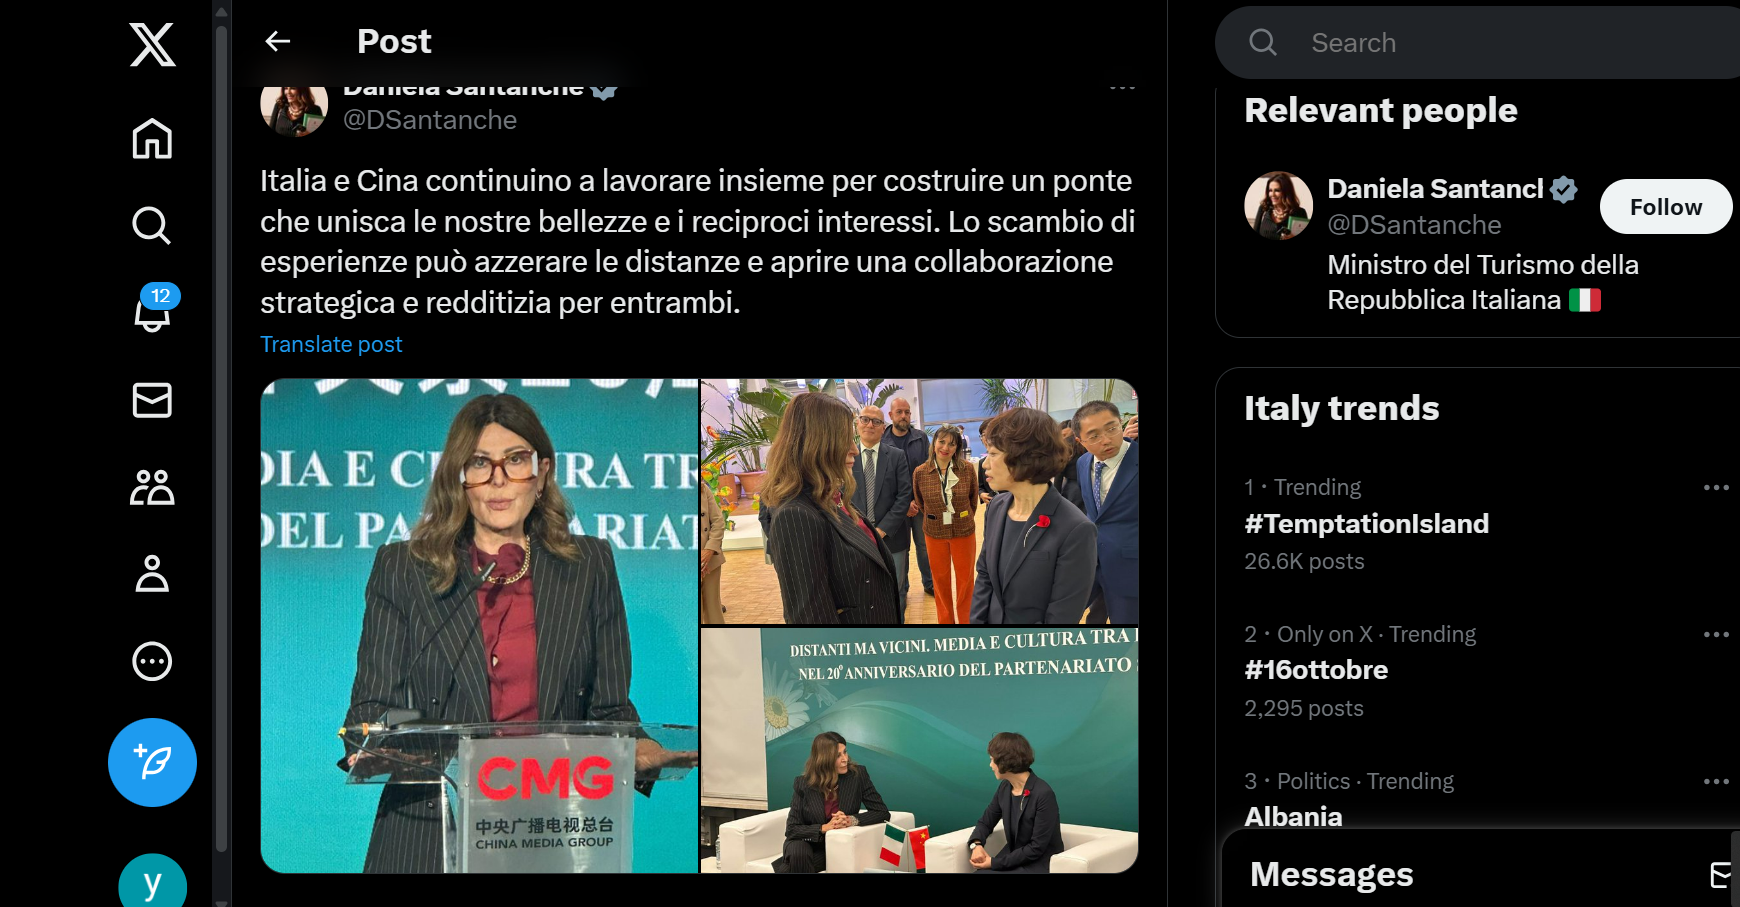Image resolution: width=1740 pixels, height=907 pixels.
Task: Open Communities people icon
Action: tap(152, 487)
